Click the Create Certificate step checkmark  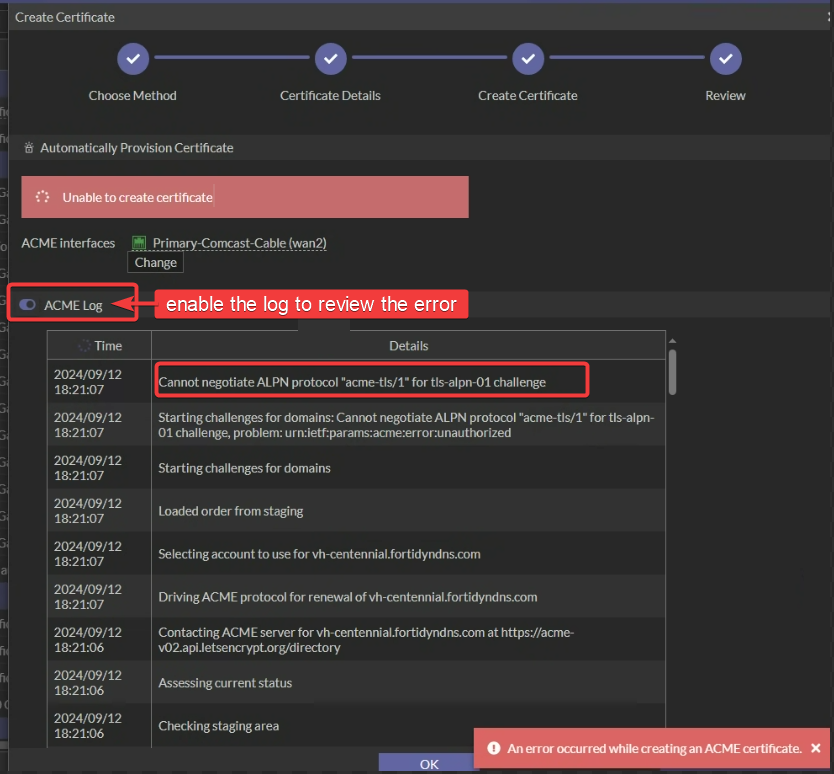[x=528, y=59]
